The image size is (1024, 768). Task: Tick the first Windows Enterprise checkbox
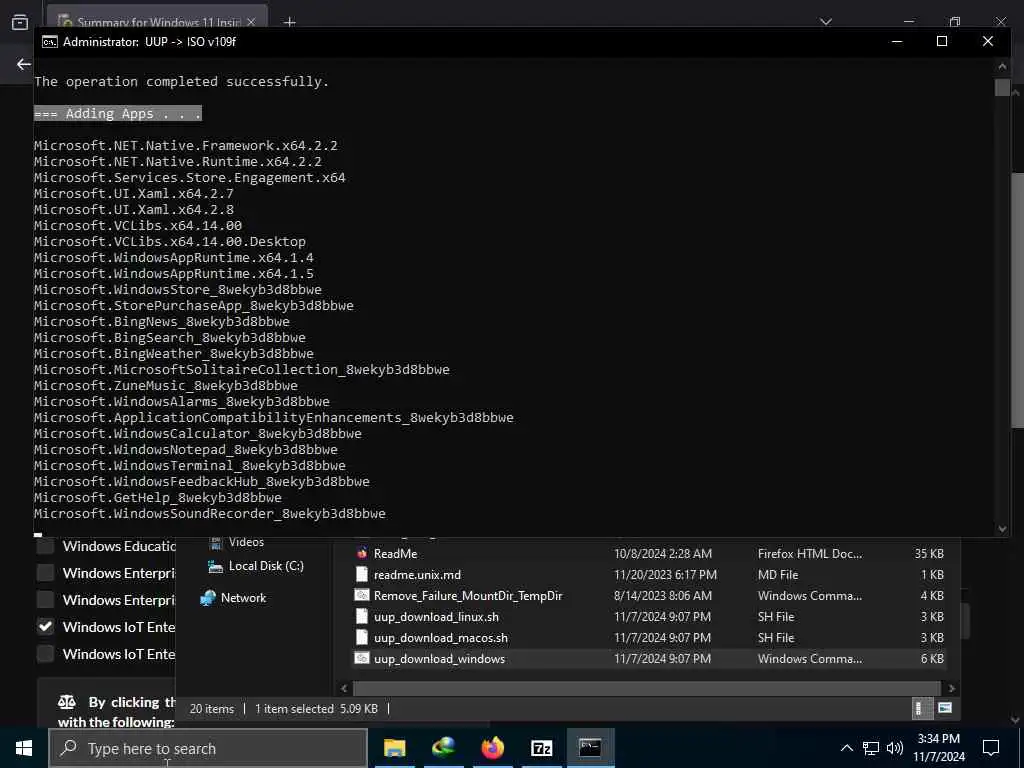[45, 573]
